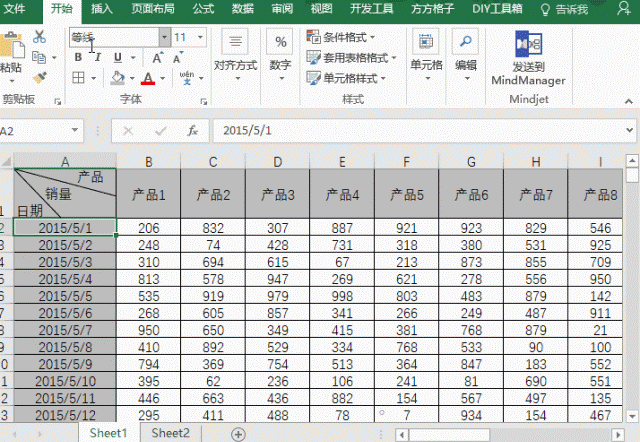
Task: Open clipboard dialog launcher
Action: click(x=58, y=102)
